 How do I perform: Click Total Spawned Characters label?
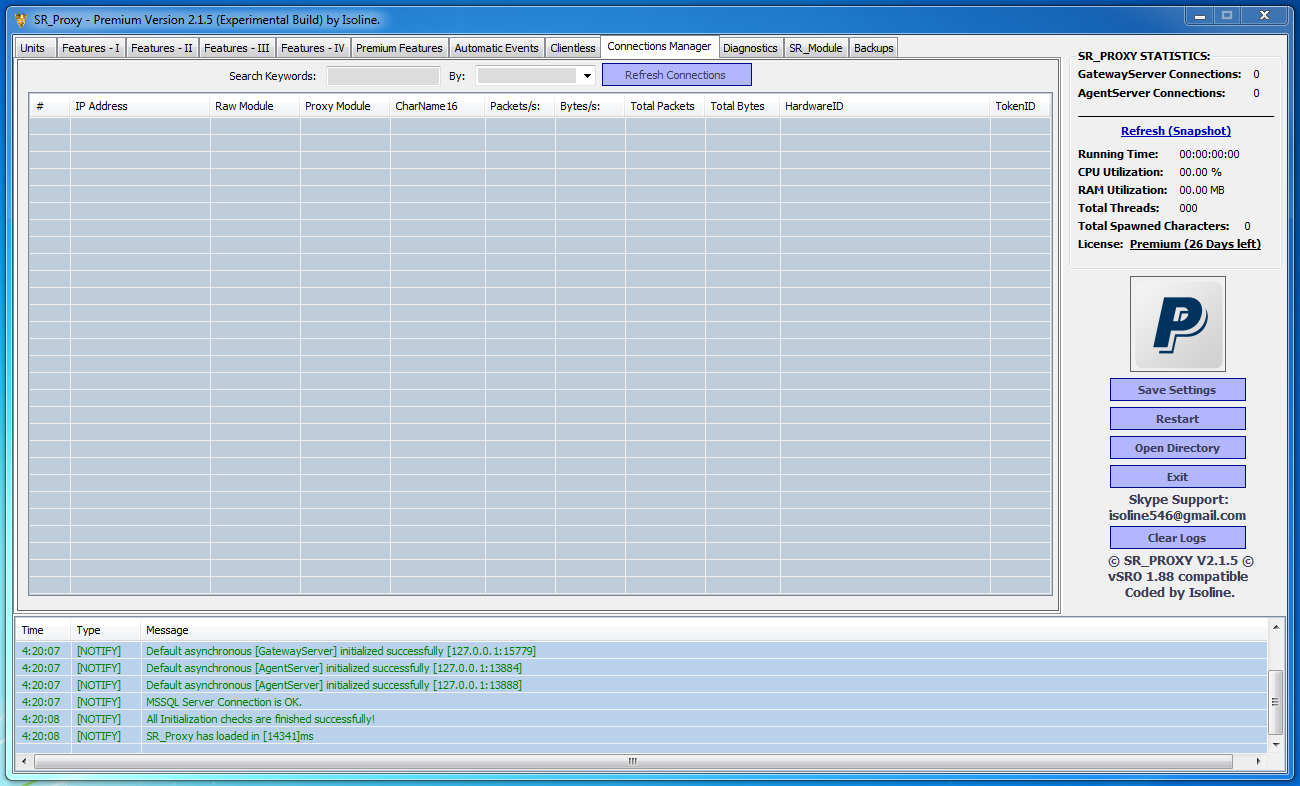coord(1153,226)
